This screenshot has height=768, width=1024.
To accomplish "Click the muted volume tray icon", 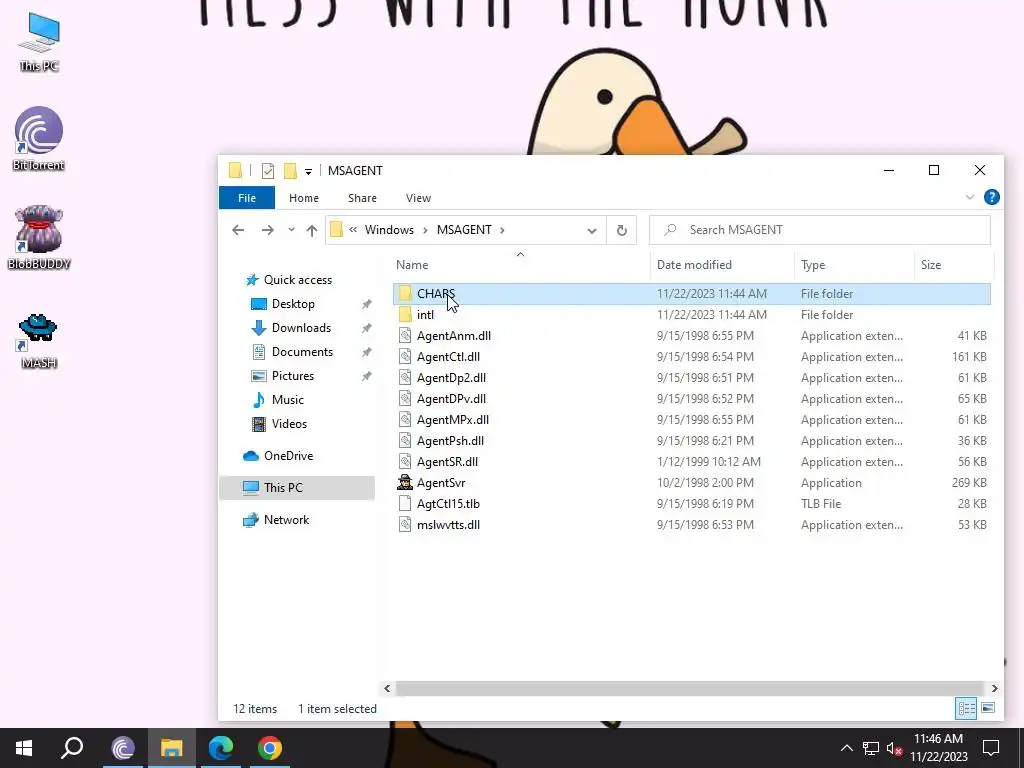I will coord(894,748).
